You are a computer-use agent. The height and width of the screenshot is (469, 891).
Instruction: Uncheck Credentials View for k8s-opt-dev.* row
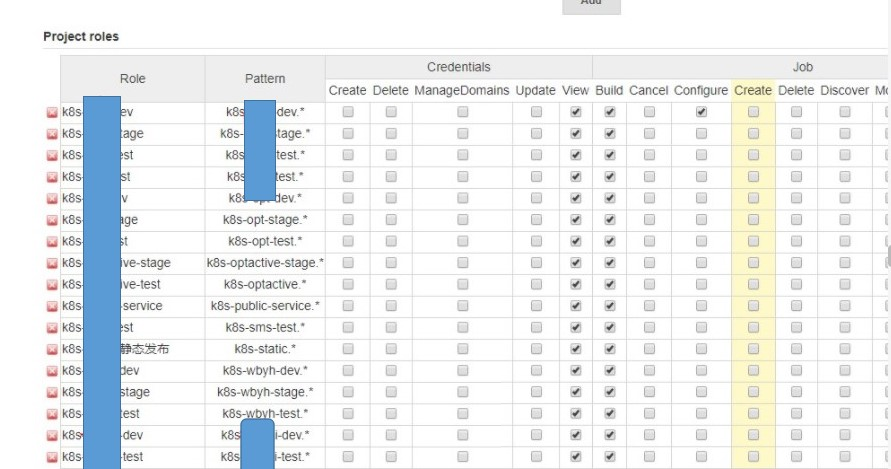click(x=576, y=198)
